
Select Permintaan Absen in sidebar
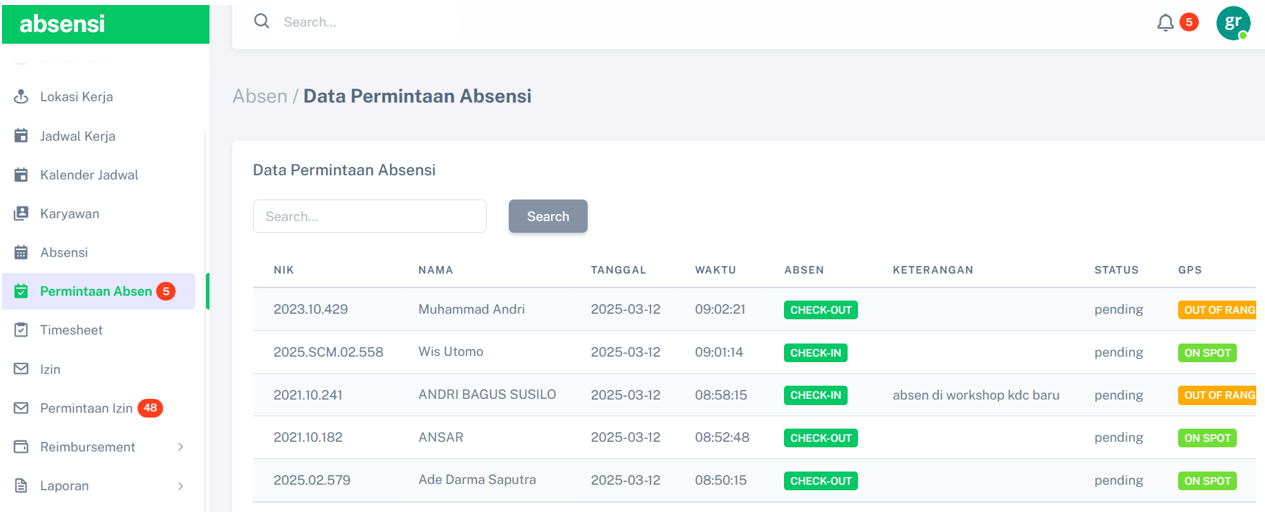click(96, 292)
